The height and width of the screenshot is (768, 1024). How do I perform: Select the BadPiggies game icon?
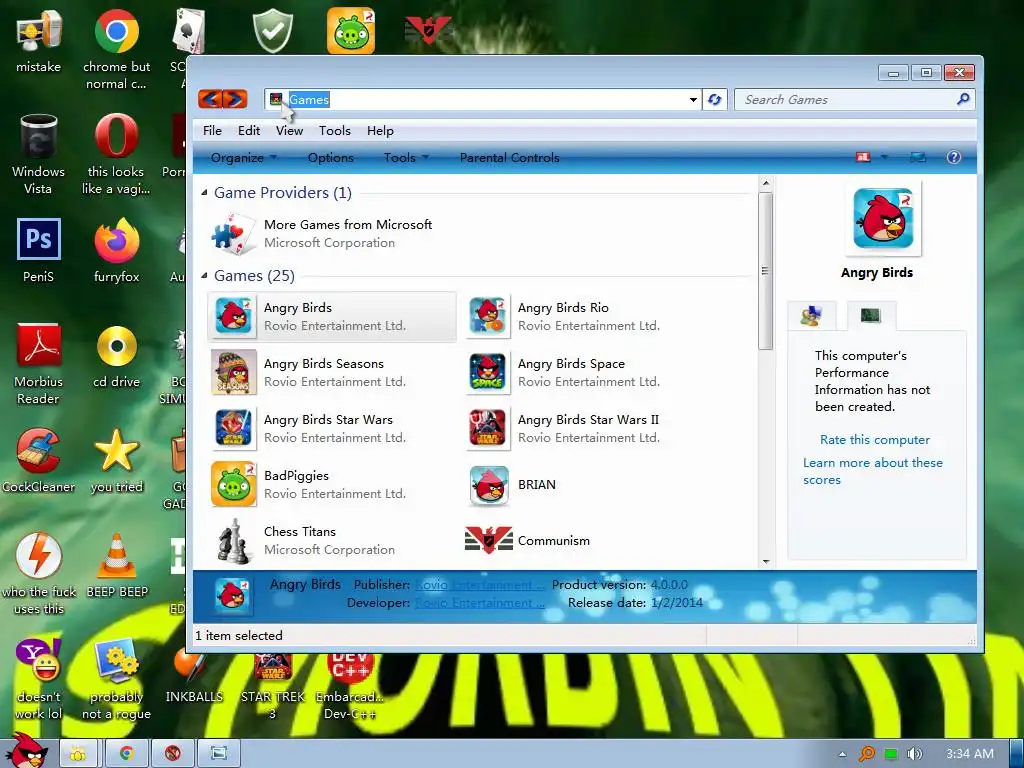click(x=234, y=485)
